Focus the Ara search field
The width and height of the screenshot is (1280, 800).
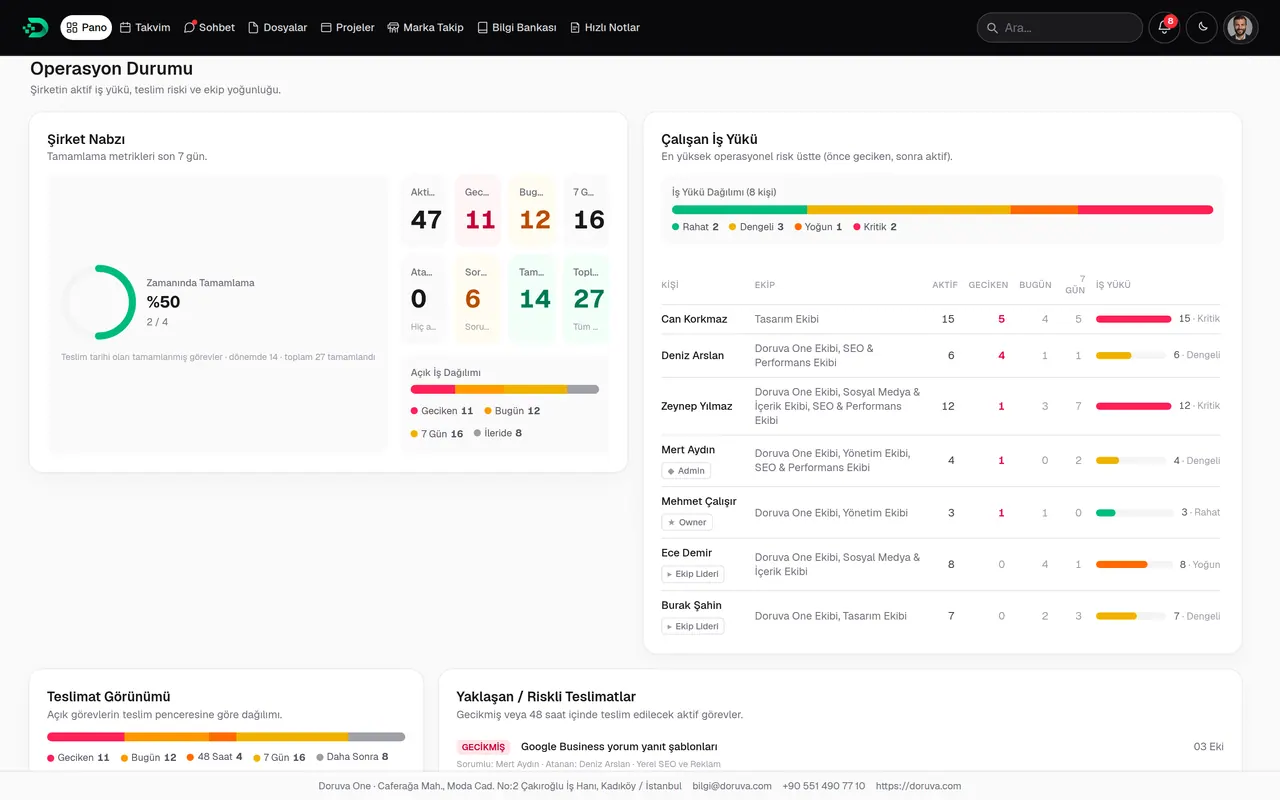coord(1060,28)
